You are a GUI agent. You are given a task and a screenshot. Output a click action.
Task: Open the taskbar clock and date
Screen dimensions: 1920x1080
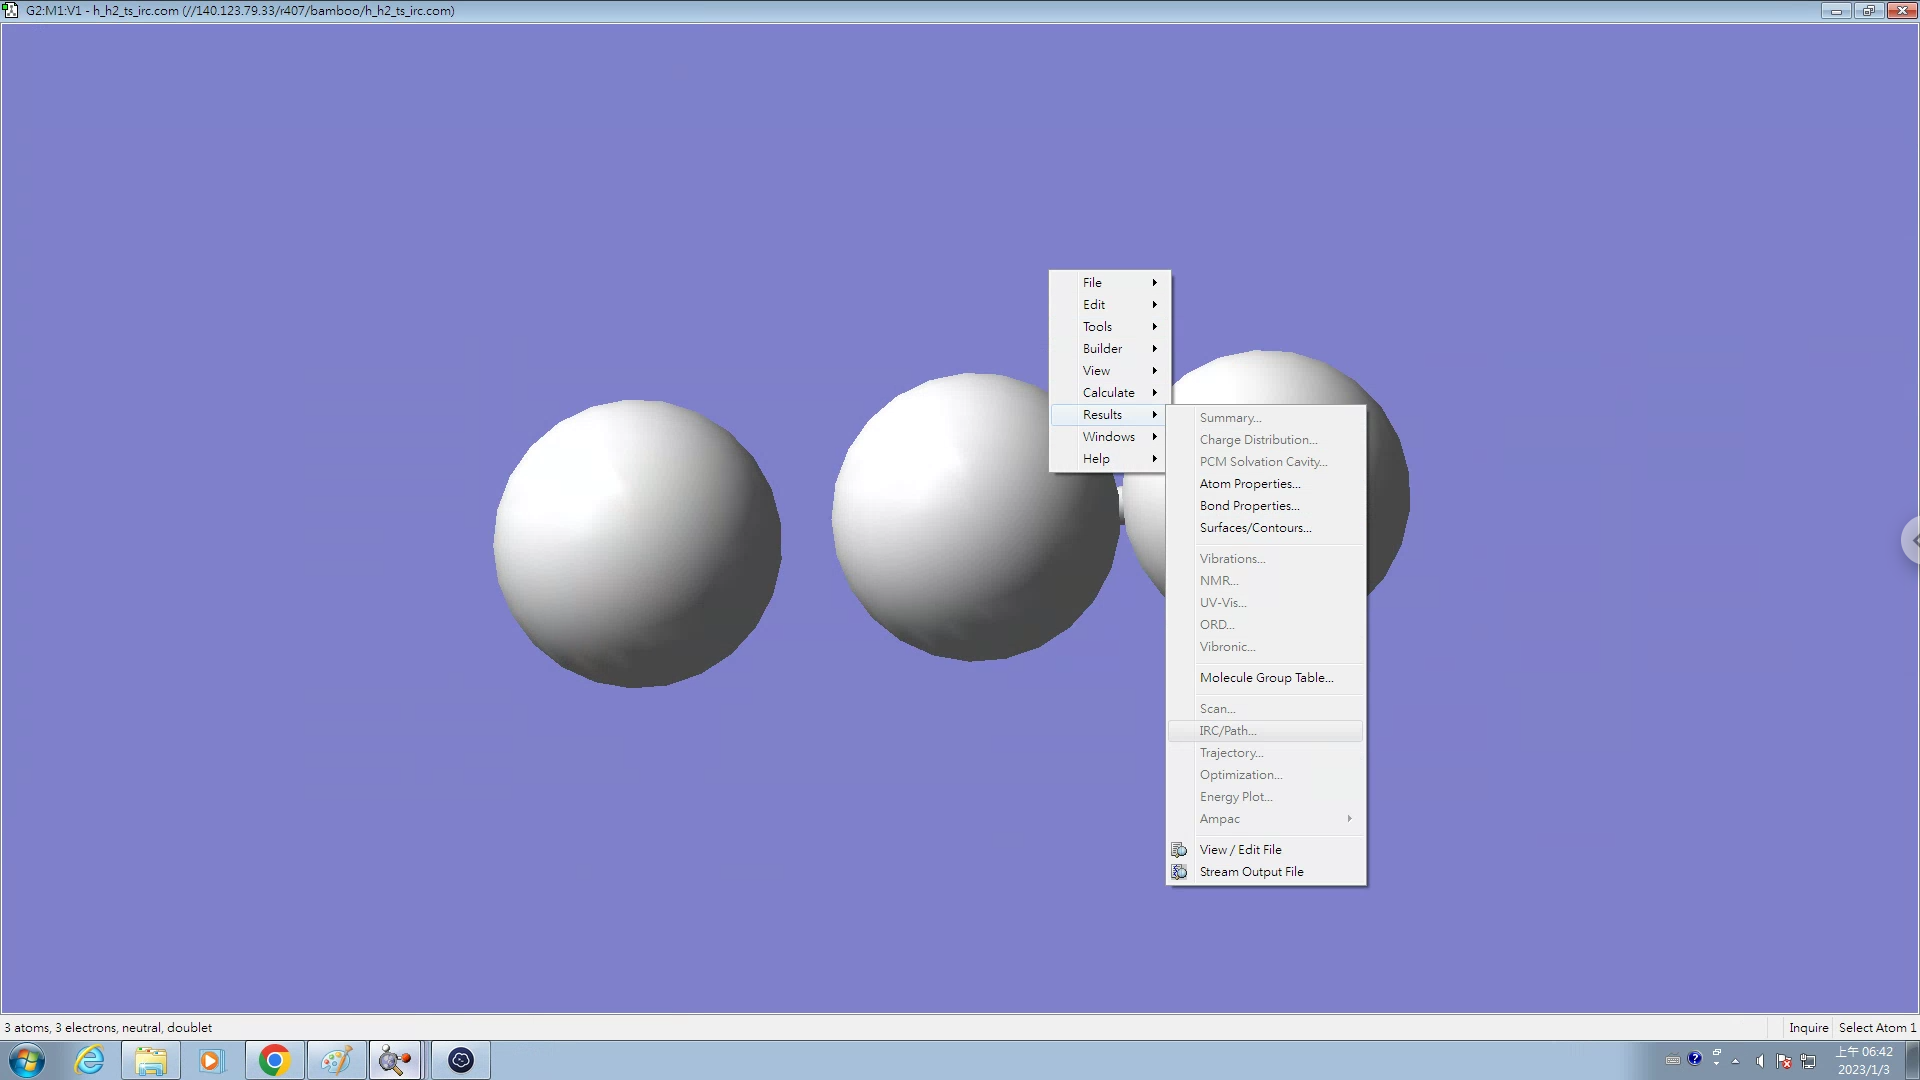coord(1864,1061)
